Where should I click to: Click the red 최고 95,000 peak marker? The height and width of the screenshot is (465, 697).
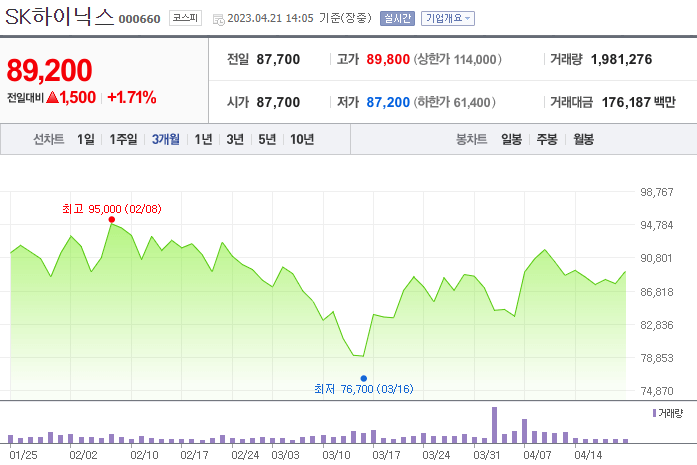click(x=112, y=219)
